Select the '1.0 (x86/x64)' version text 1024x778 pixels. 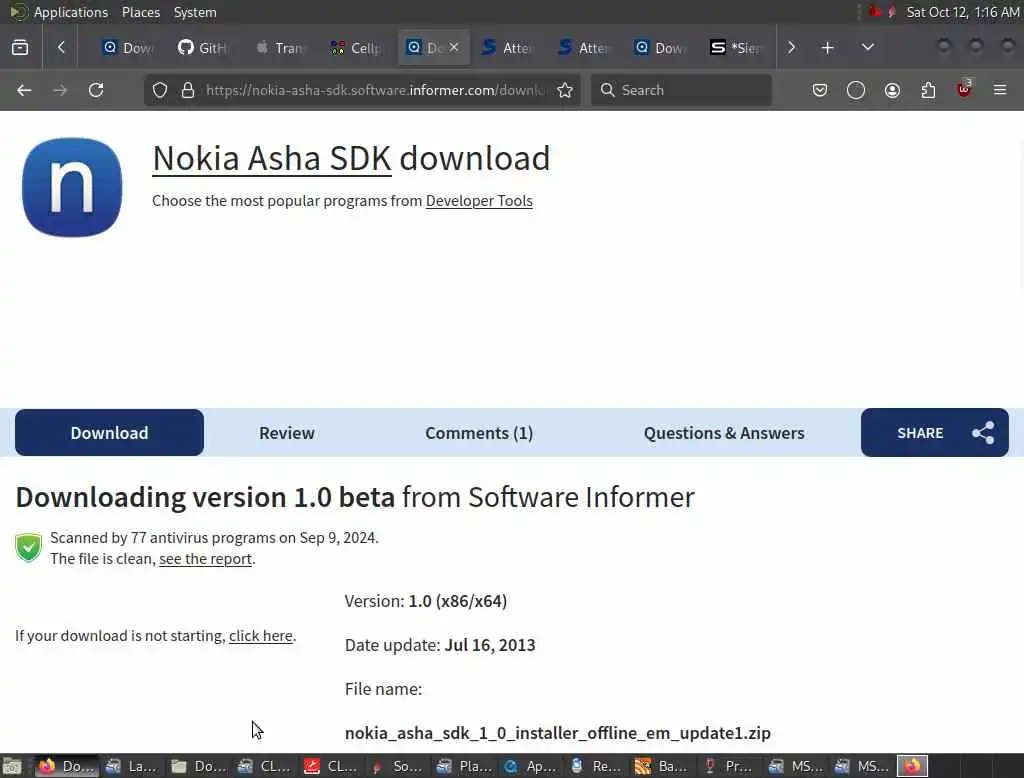[x=458, y=601]
